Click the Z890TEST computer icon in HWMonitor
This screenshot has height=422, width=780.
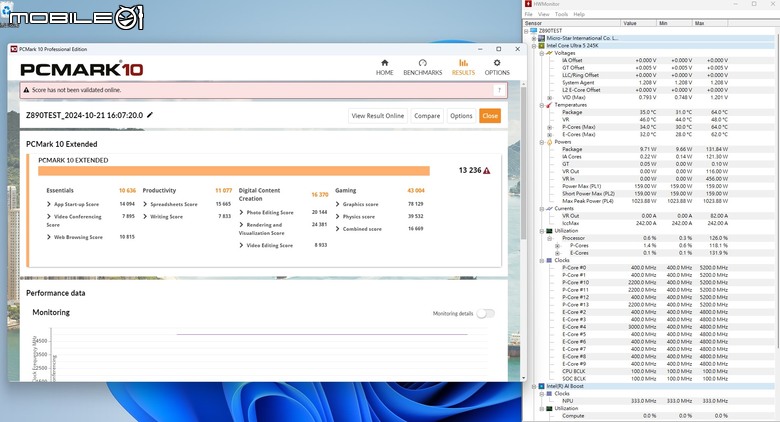[x=534, y=30]
